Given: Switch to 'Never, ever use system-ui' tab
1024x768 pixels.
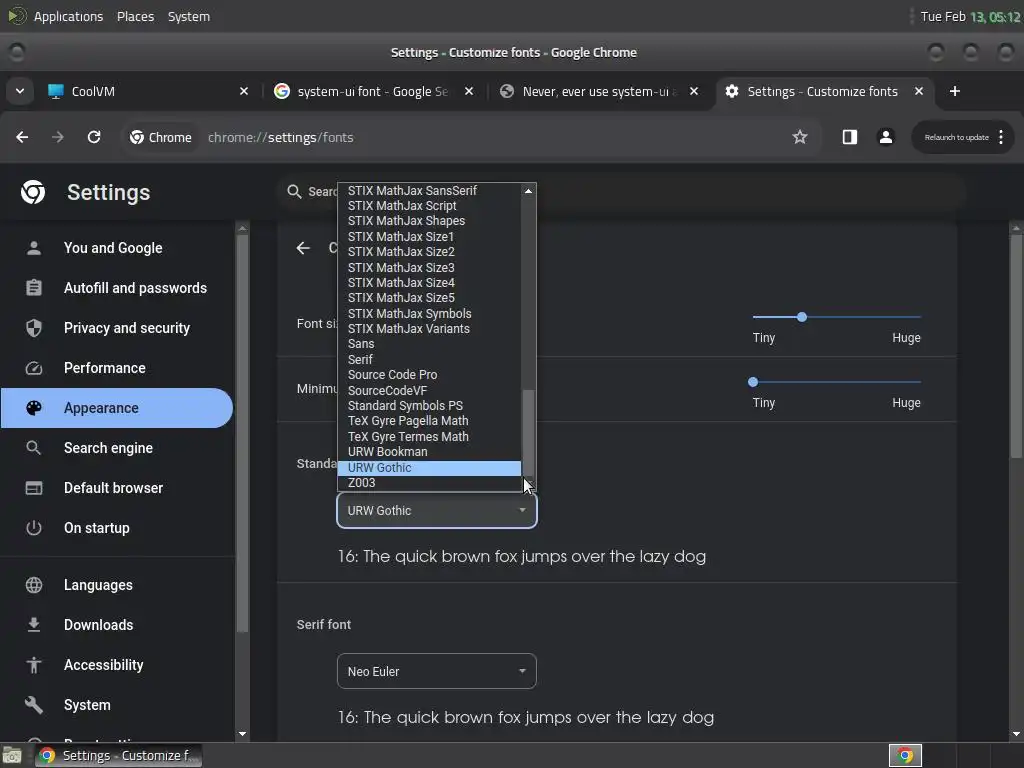Looking at the screenshot, I should pyautogui.click(x=598, y=91).
